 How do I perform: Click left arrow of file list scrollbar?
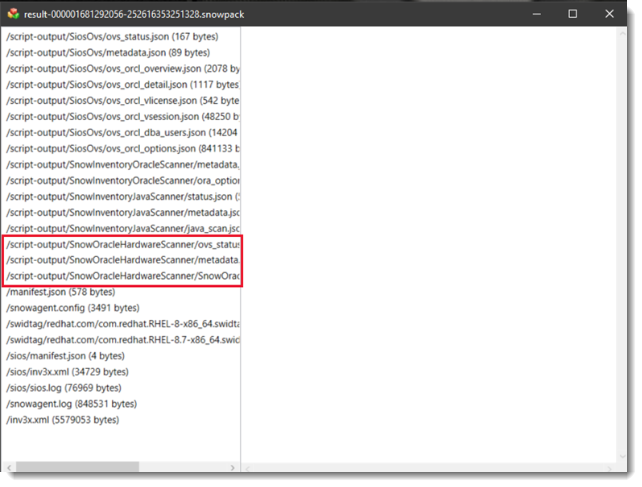coord(9,467)
